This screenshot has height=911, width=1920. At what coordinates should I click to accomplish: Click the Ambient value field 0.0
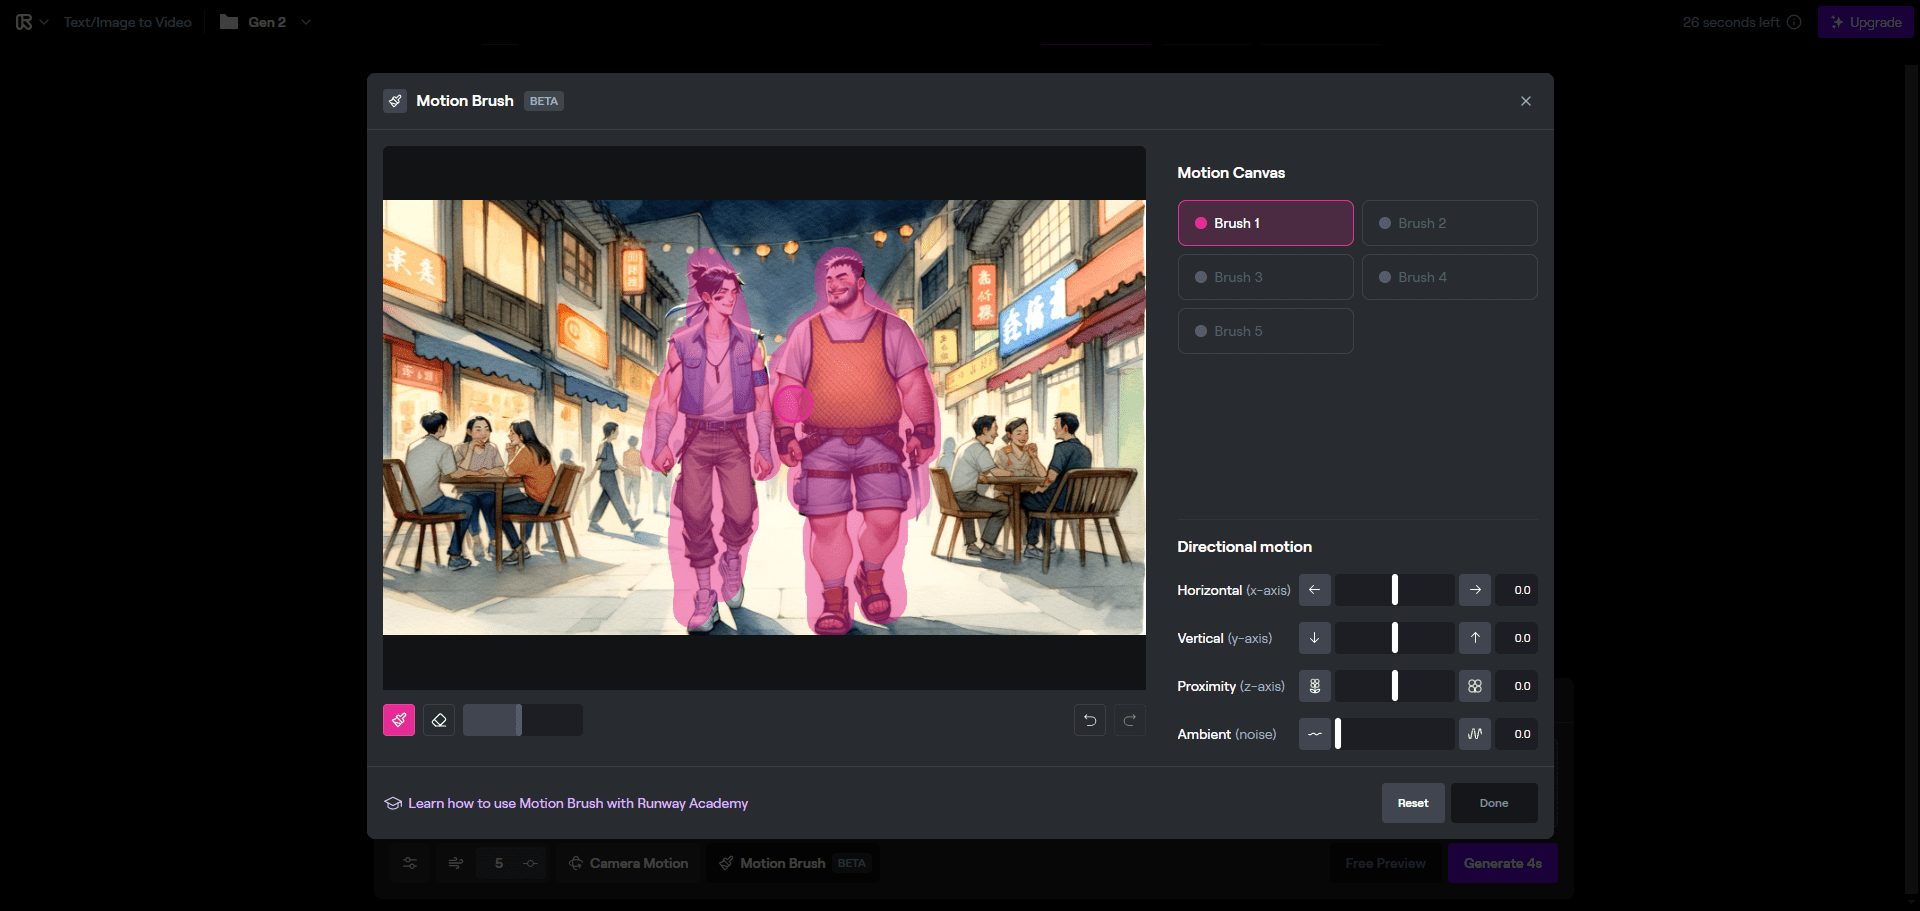point(1516,734)
